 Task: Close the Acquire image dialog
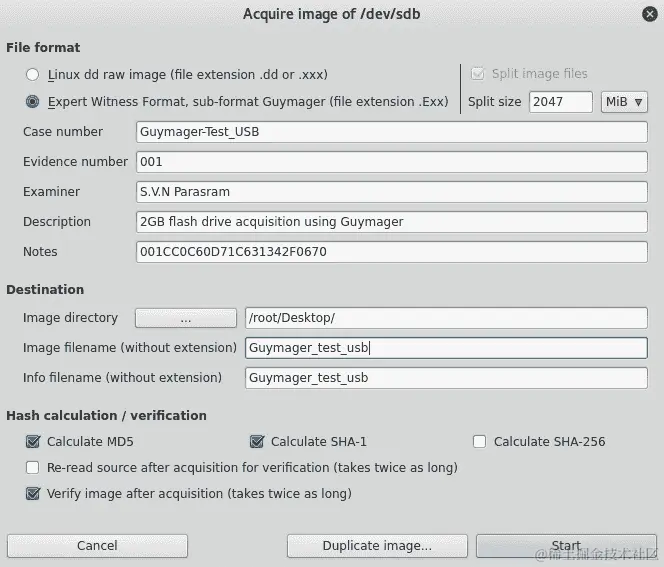pyautogui.click(x=650, y=14)
